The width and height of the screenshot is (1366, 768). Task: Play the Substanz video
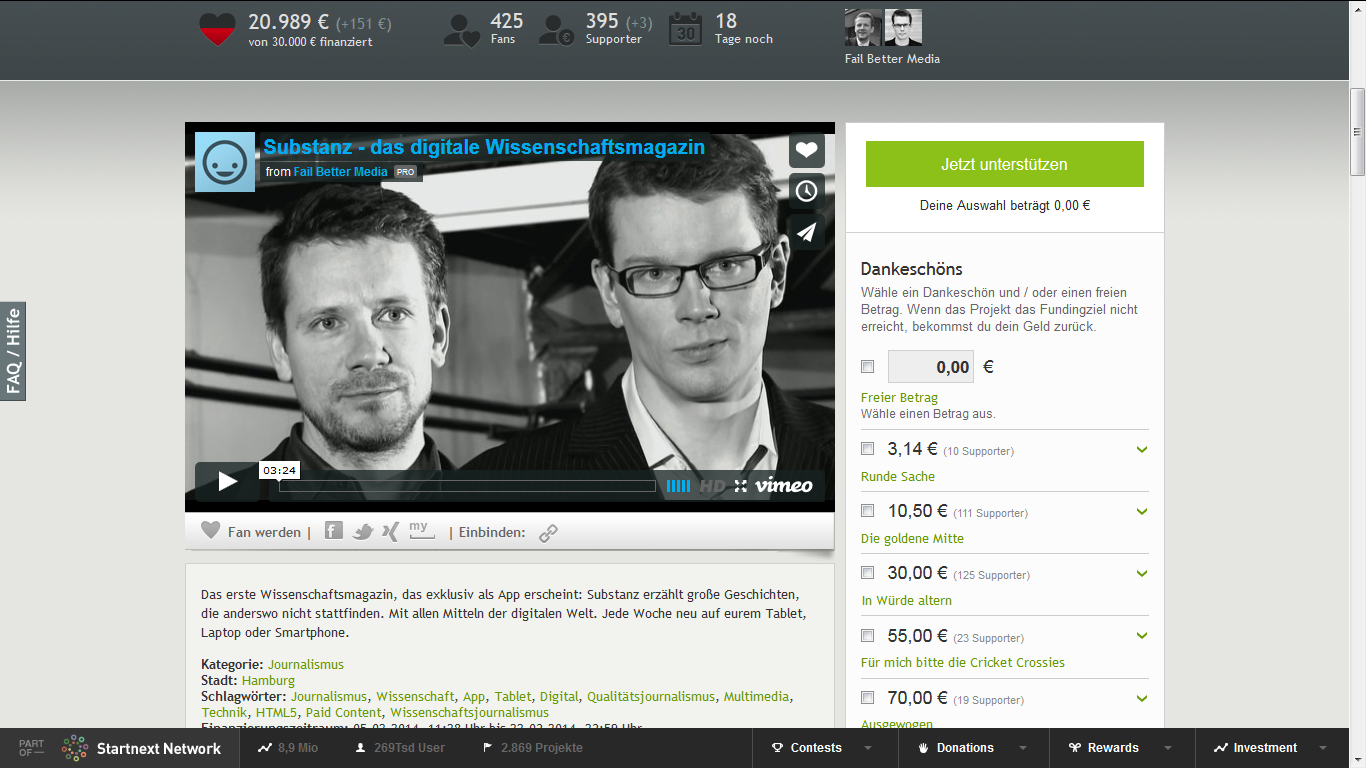227,482
